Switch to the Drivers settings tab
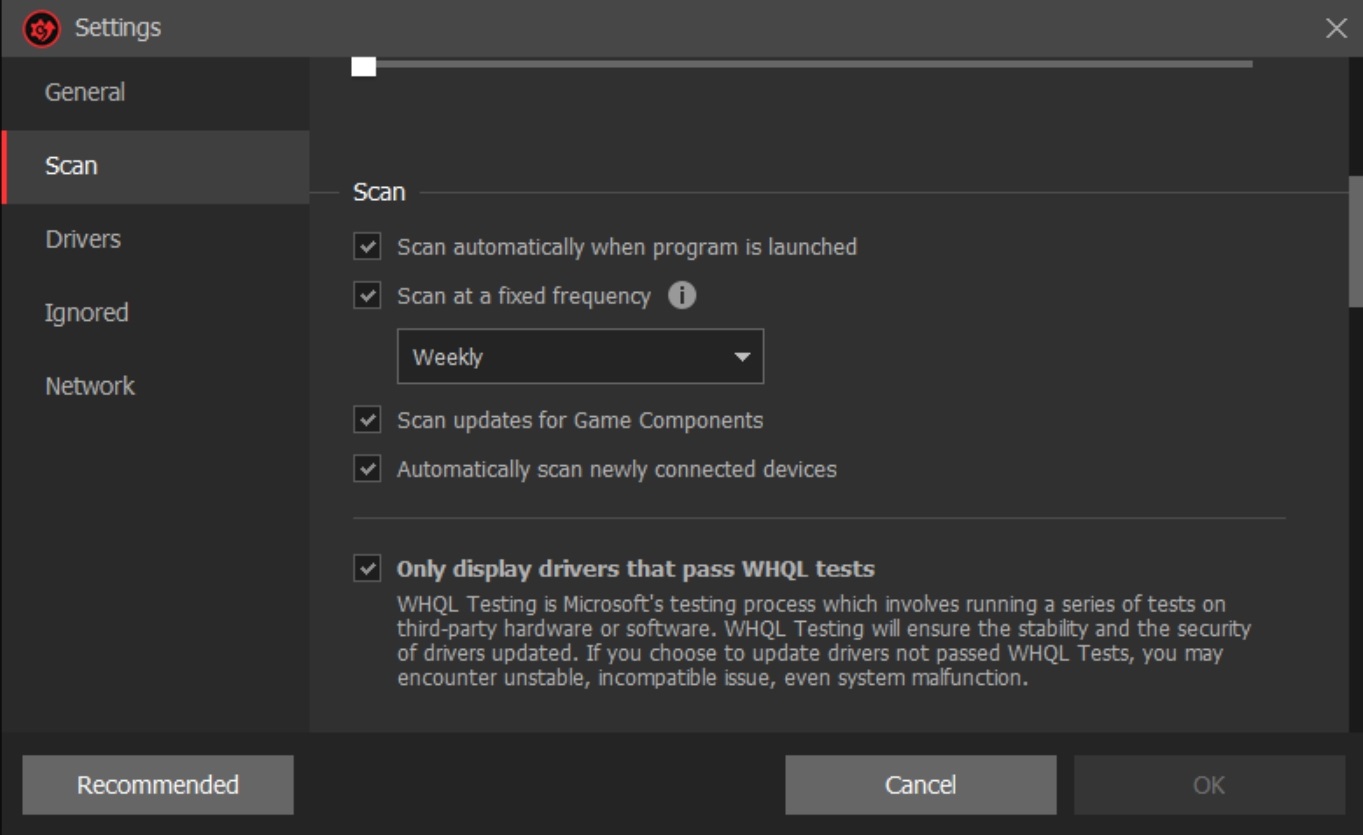This screenshot has width=1363, height=835. point(83,239)
